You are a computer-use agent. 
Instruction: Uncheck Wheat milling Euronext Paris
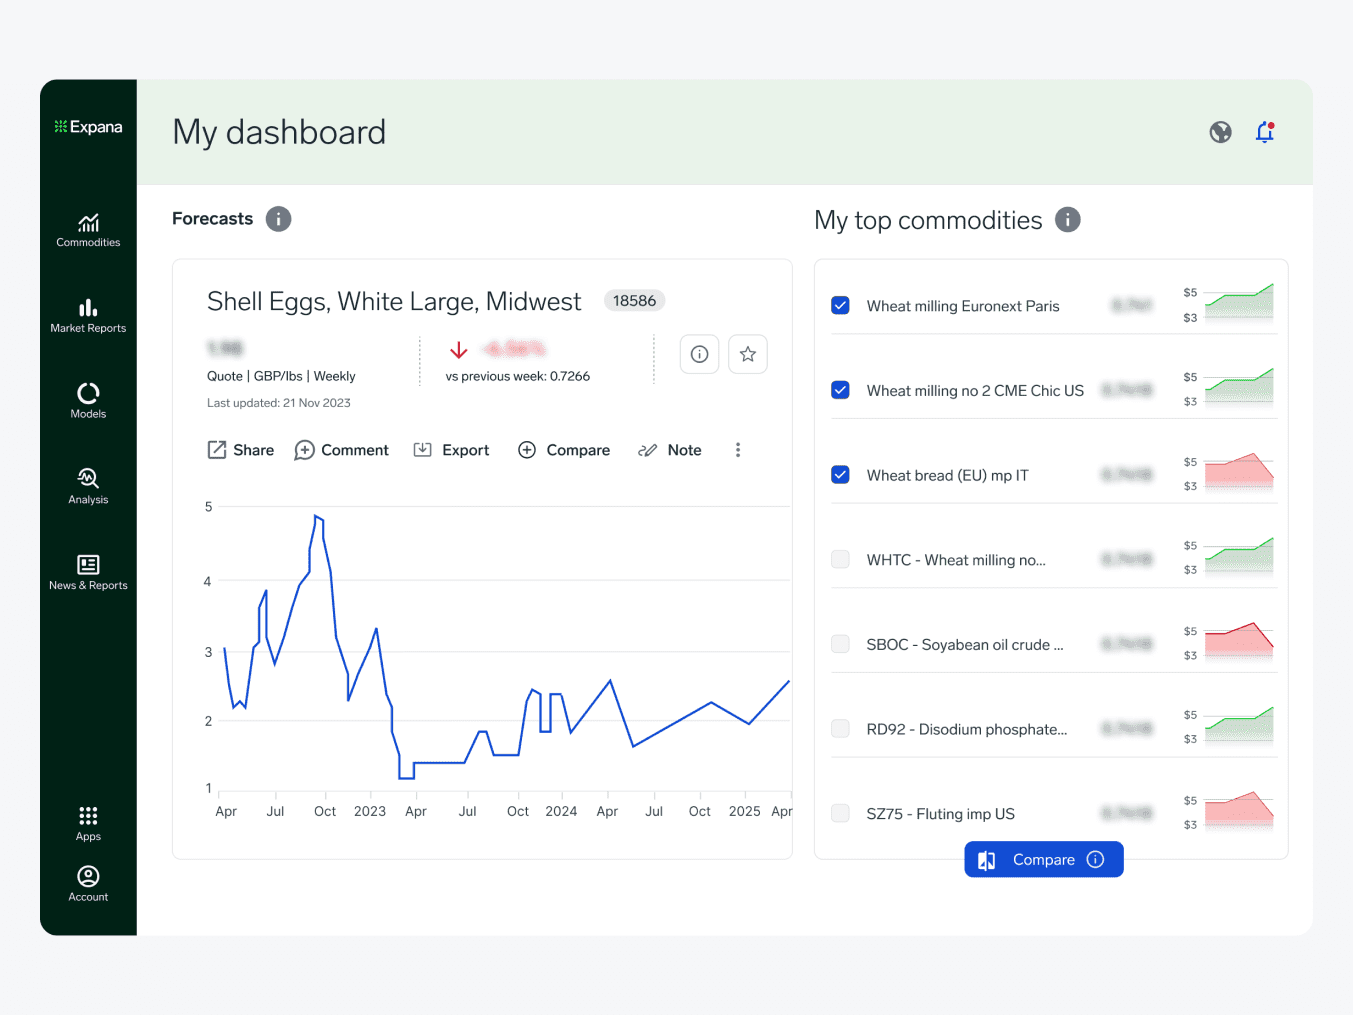pos(841,305)
